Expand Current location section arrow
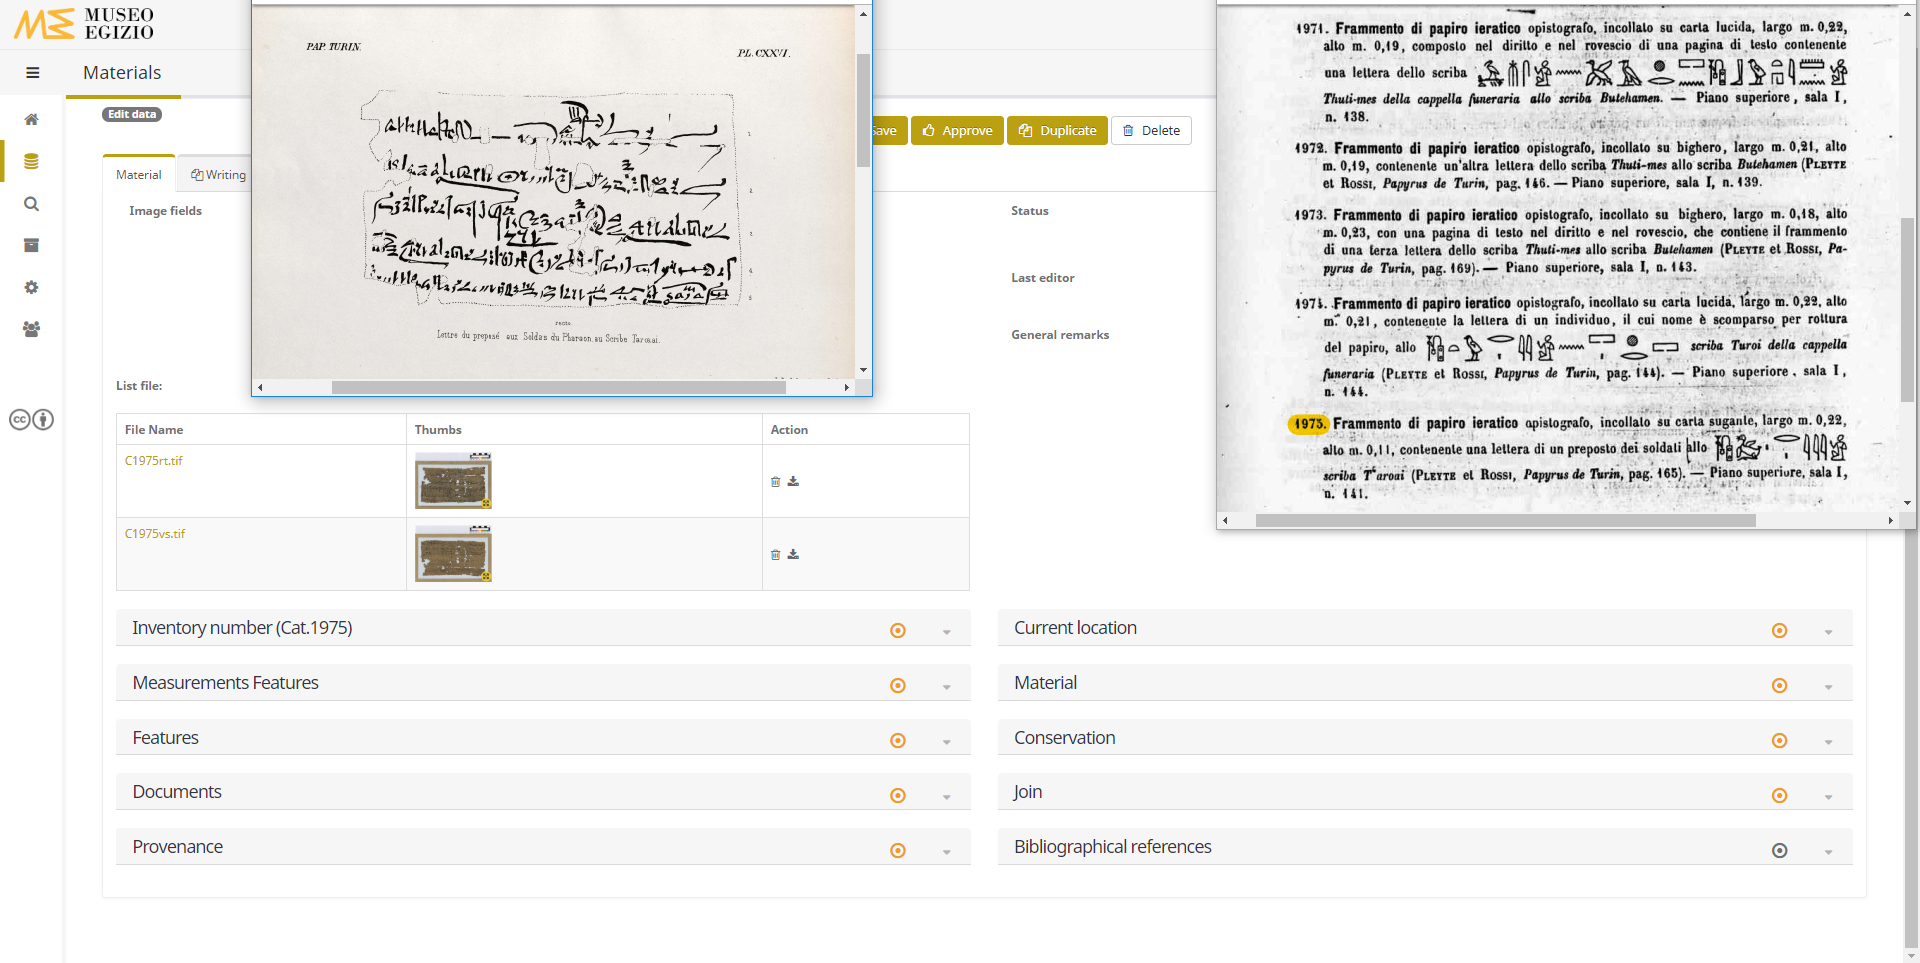The height and width of the screenshot is (963, 1920). (x=1828, y=632)
